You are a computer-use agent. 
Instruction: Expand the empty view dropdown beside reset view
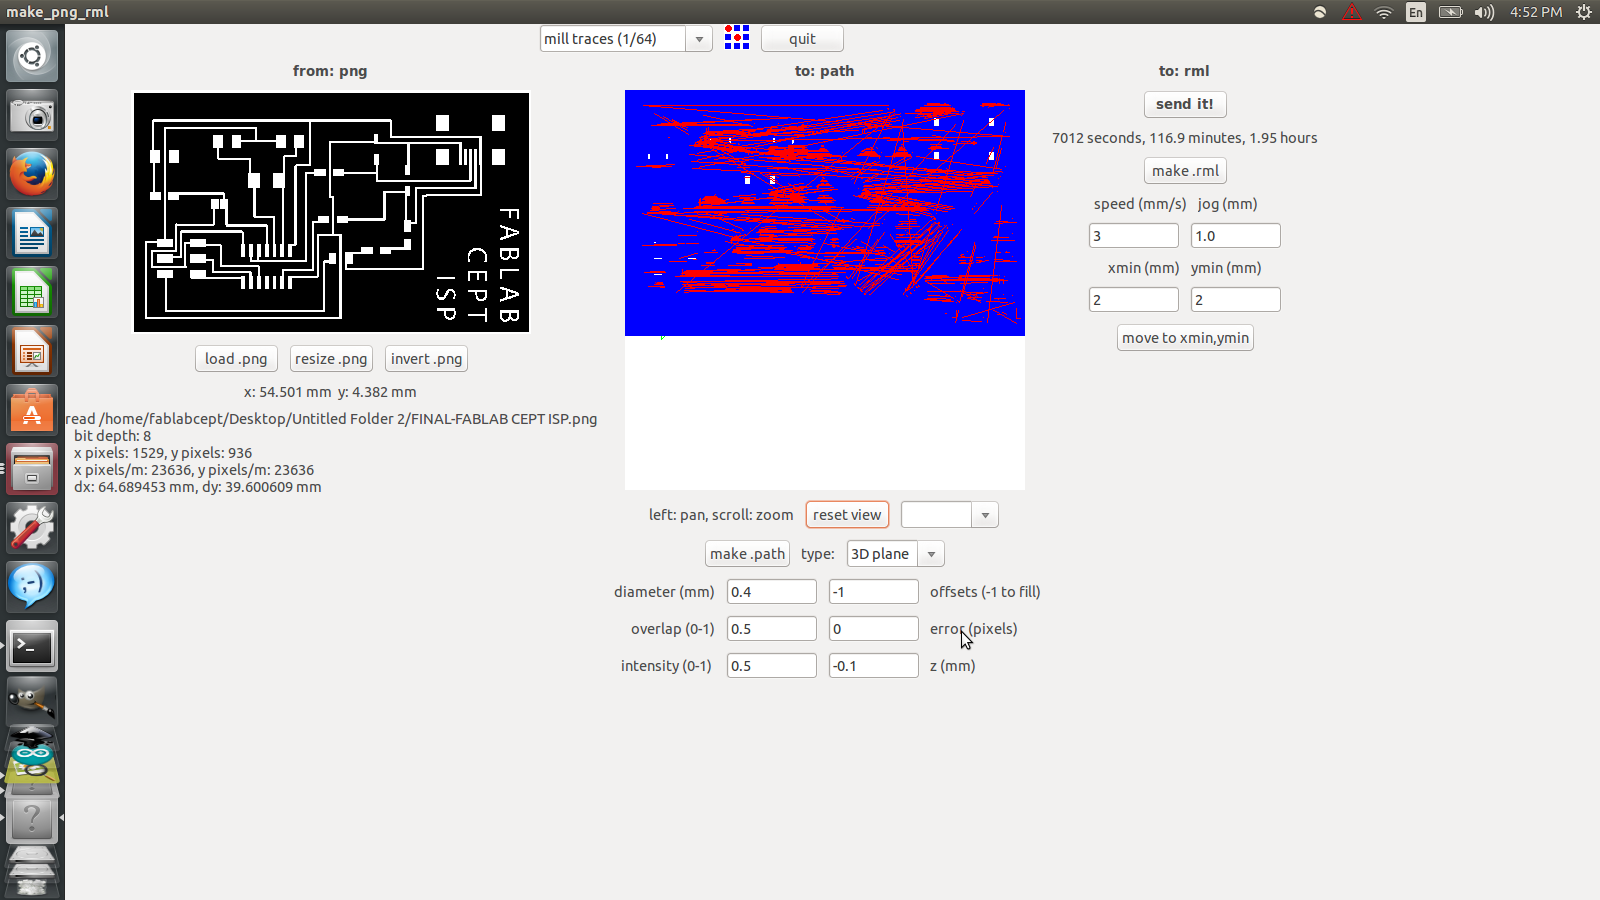[x=985, y=515]
